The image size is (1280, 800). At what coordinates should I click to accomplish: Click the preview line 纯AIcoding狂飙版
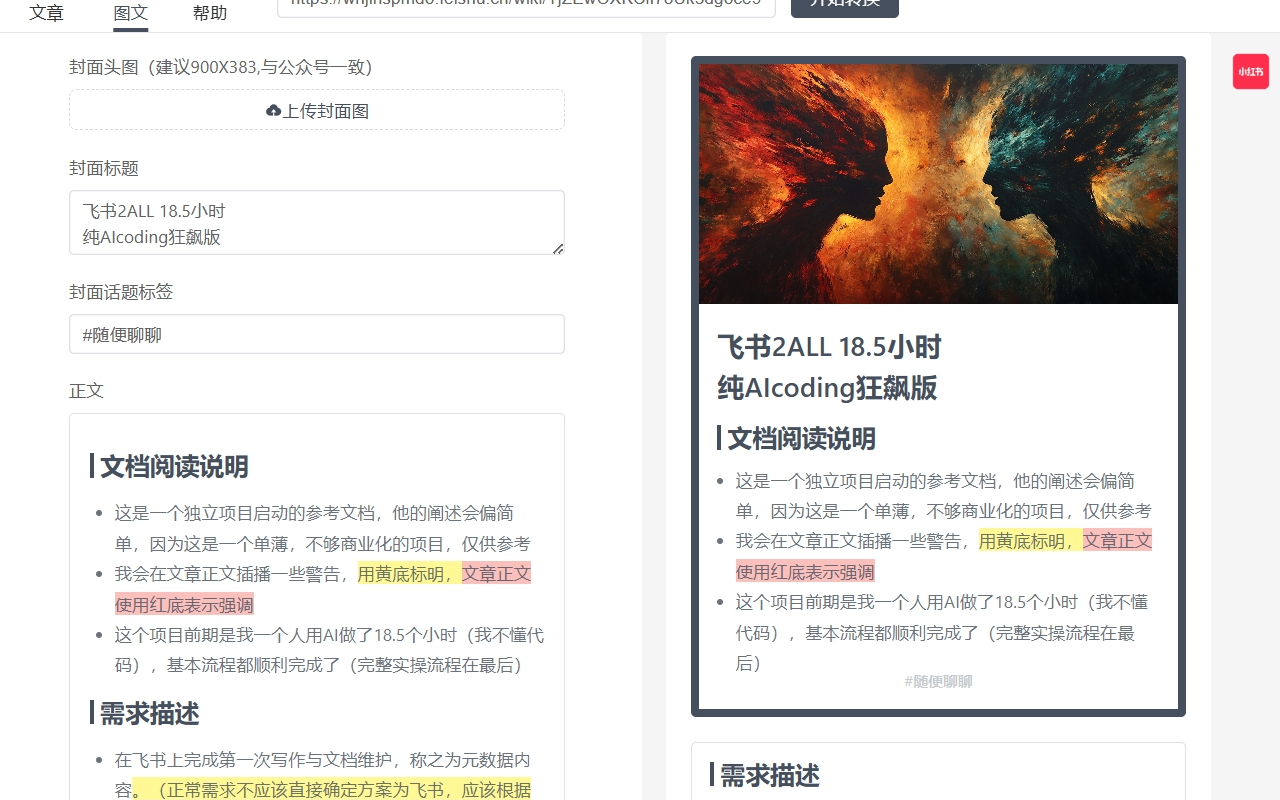828,388
